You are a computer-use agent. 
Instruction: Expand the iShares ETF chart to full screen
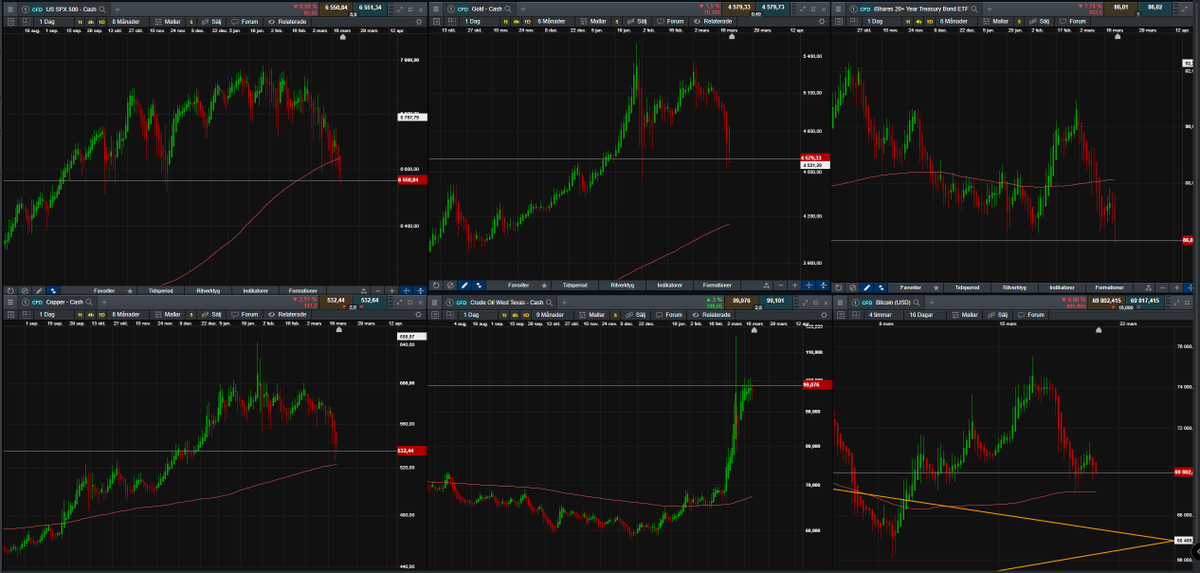(1185, 9)
